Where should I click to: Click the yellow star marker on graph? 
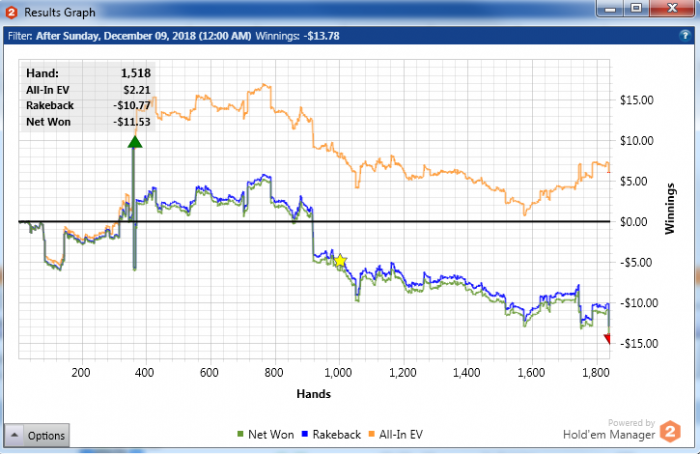[x=340, y=260]
